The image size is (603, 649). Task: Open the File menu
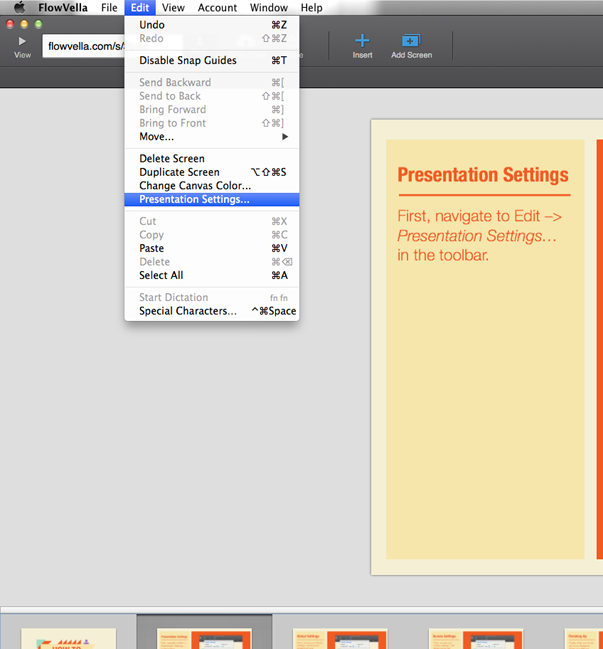coord(109,8)
